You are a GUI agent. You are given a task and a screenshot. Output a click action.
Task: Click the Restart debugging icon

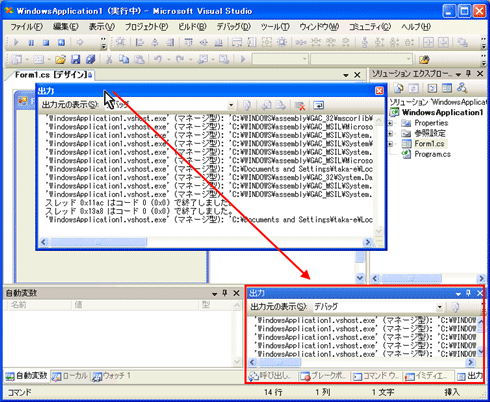click(x=61, y=43)
